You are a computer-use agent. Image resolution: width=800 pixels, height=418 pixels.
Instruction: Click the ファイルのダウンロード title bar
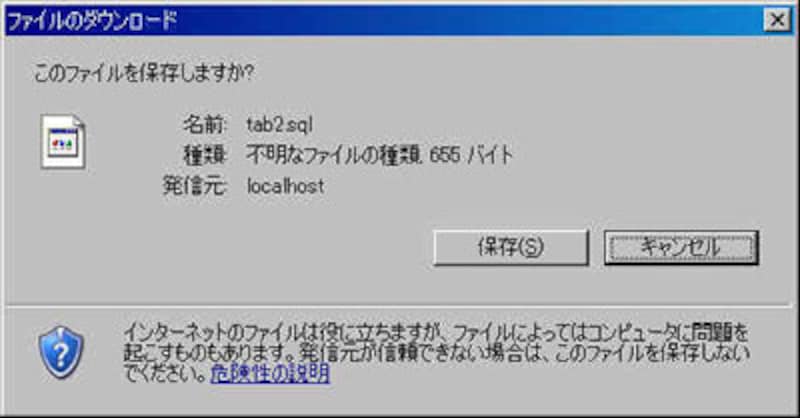(x=383, y=20)
